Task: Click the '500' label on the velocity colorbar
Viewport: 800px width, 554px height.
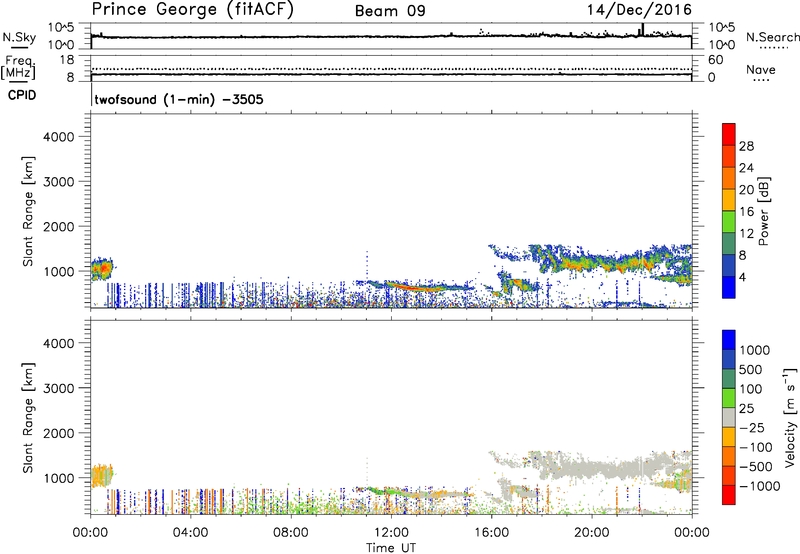Action: point(750,370)
